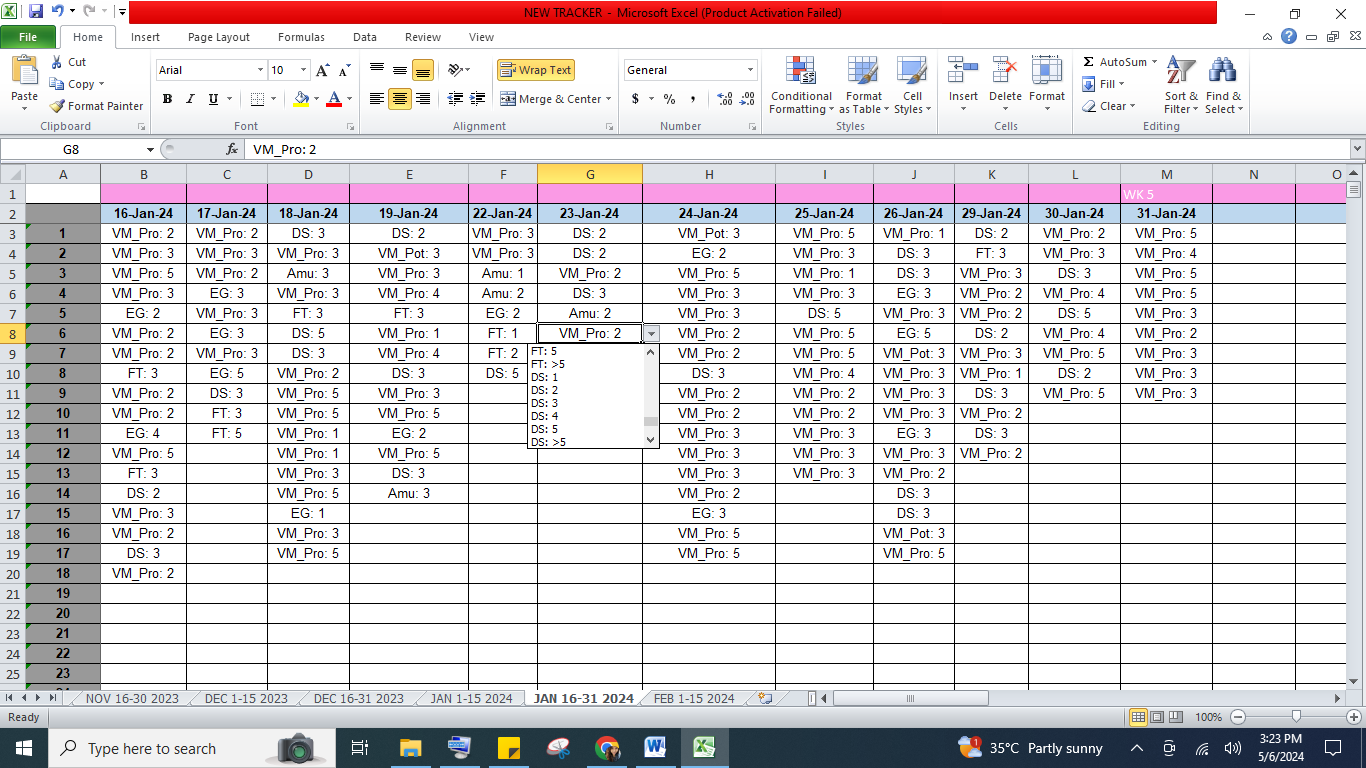The width and height of the screenshot is (1366, 768).
Task: Click the Insert cells icon
Action: tap(963, 70)
